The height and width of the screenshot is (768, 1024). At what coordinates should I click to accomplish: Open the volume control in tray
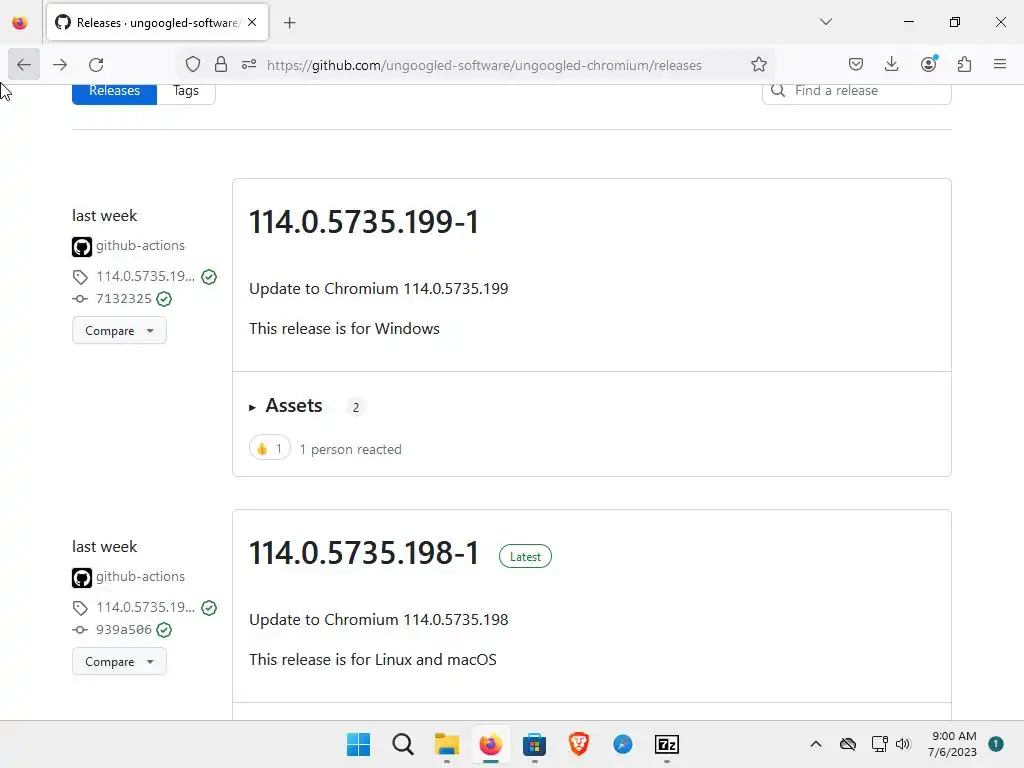[x=903, y=744]
